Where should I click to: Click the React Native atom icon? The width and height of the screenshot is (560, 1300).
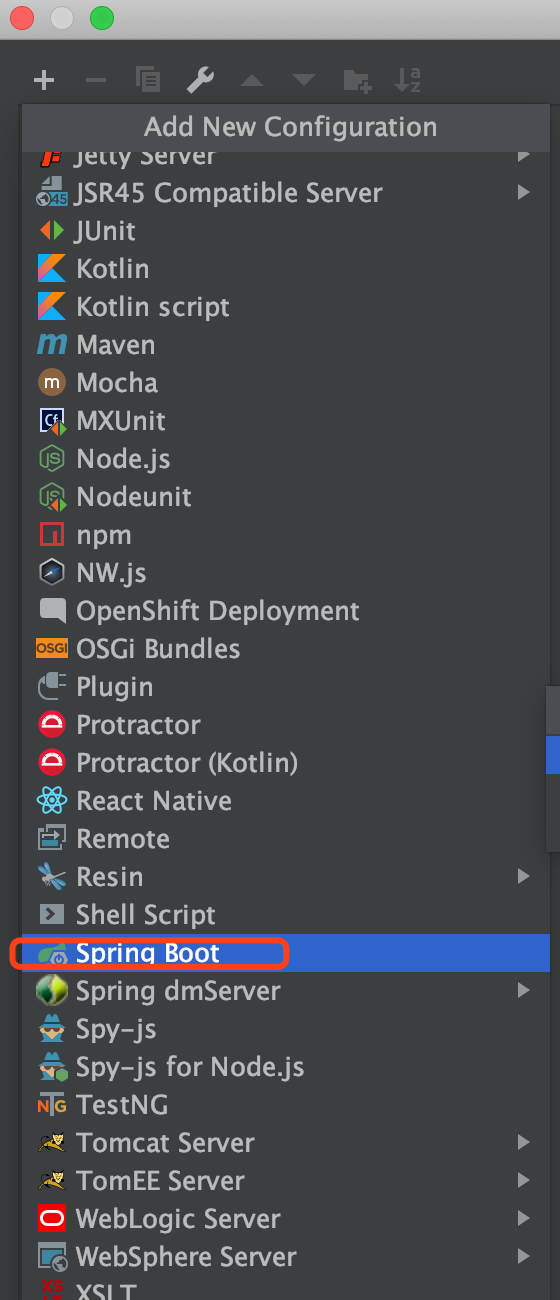pyautogui.click(x=52, y=801)
